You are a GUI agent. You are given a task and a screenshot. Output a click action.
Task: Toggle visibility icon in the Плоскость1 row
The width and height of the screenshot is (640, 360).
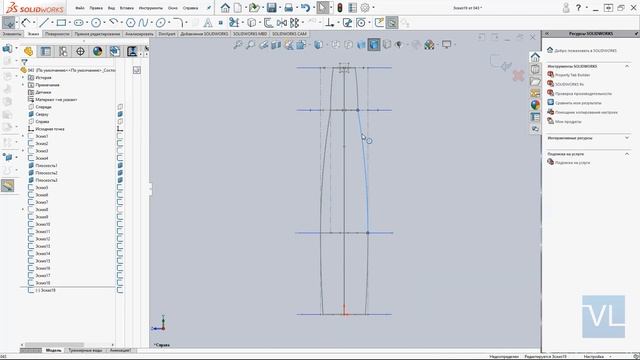click(120, 165)
